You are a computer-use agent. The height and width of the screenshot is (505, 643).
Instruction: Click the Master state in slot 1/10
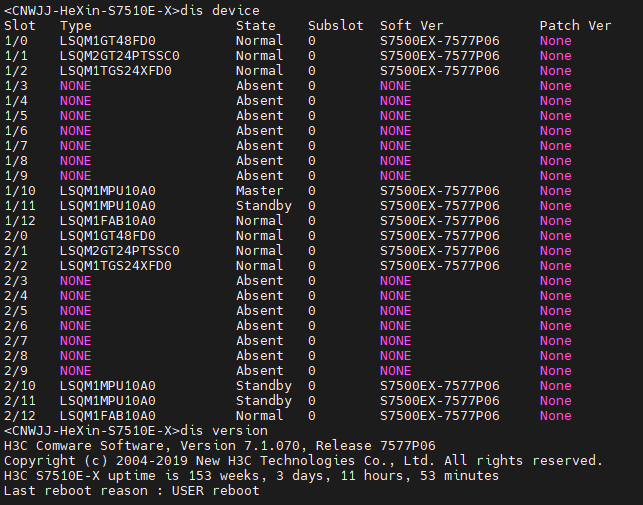pyautogui.click(x=260, y=191)
